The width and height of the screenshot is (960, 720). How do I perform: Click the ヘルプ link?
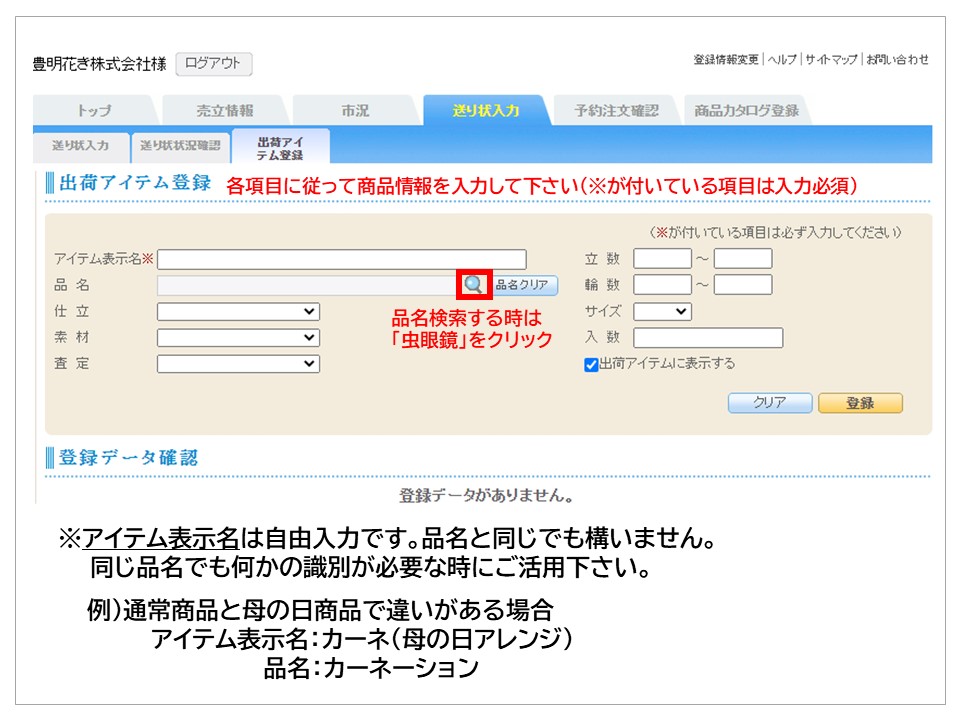pos(782,60)
